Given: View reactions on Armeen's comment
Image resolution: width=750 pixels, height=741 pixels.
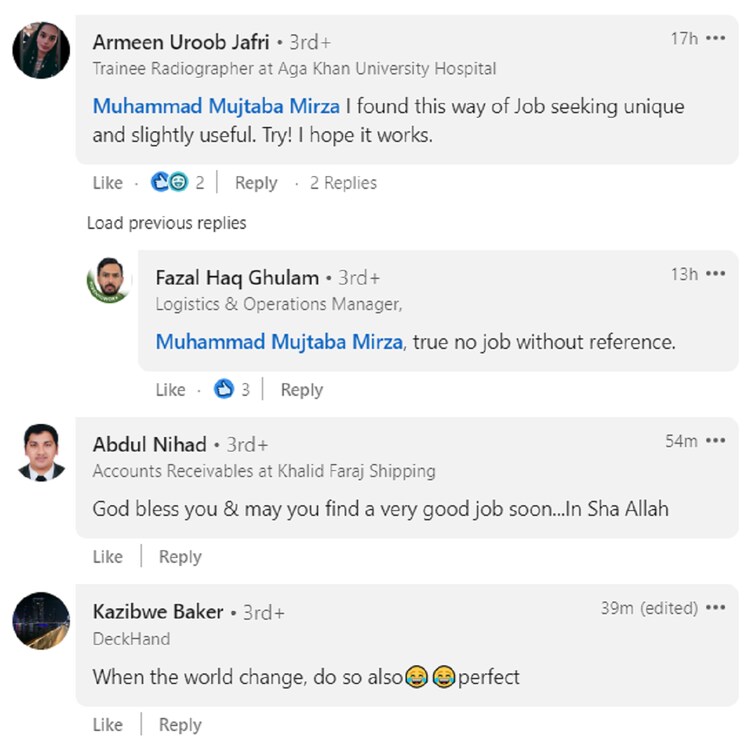Looking at the screenshot, I should pos(177,183).
